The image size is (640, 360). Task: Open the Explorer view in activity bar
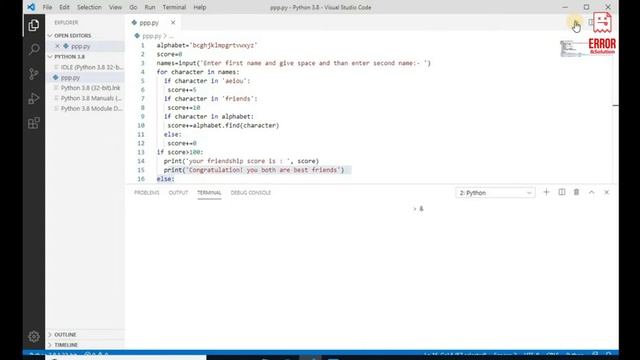[x=34, y=25]
